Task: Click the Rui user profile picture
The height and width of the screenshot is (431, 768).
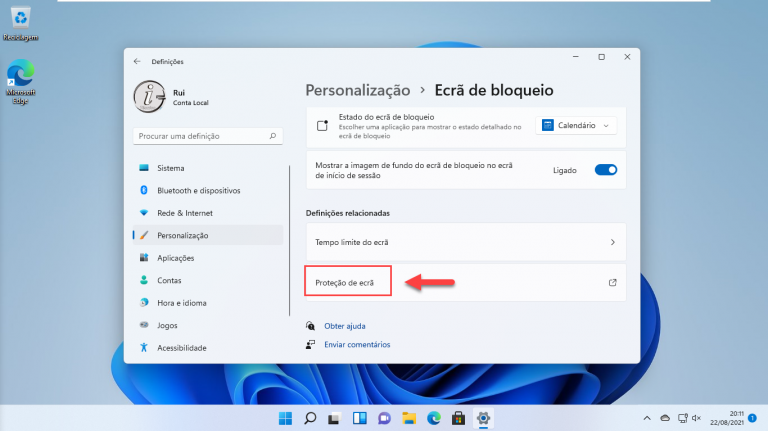Action: tap(149, 97)
